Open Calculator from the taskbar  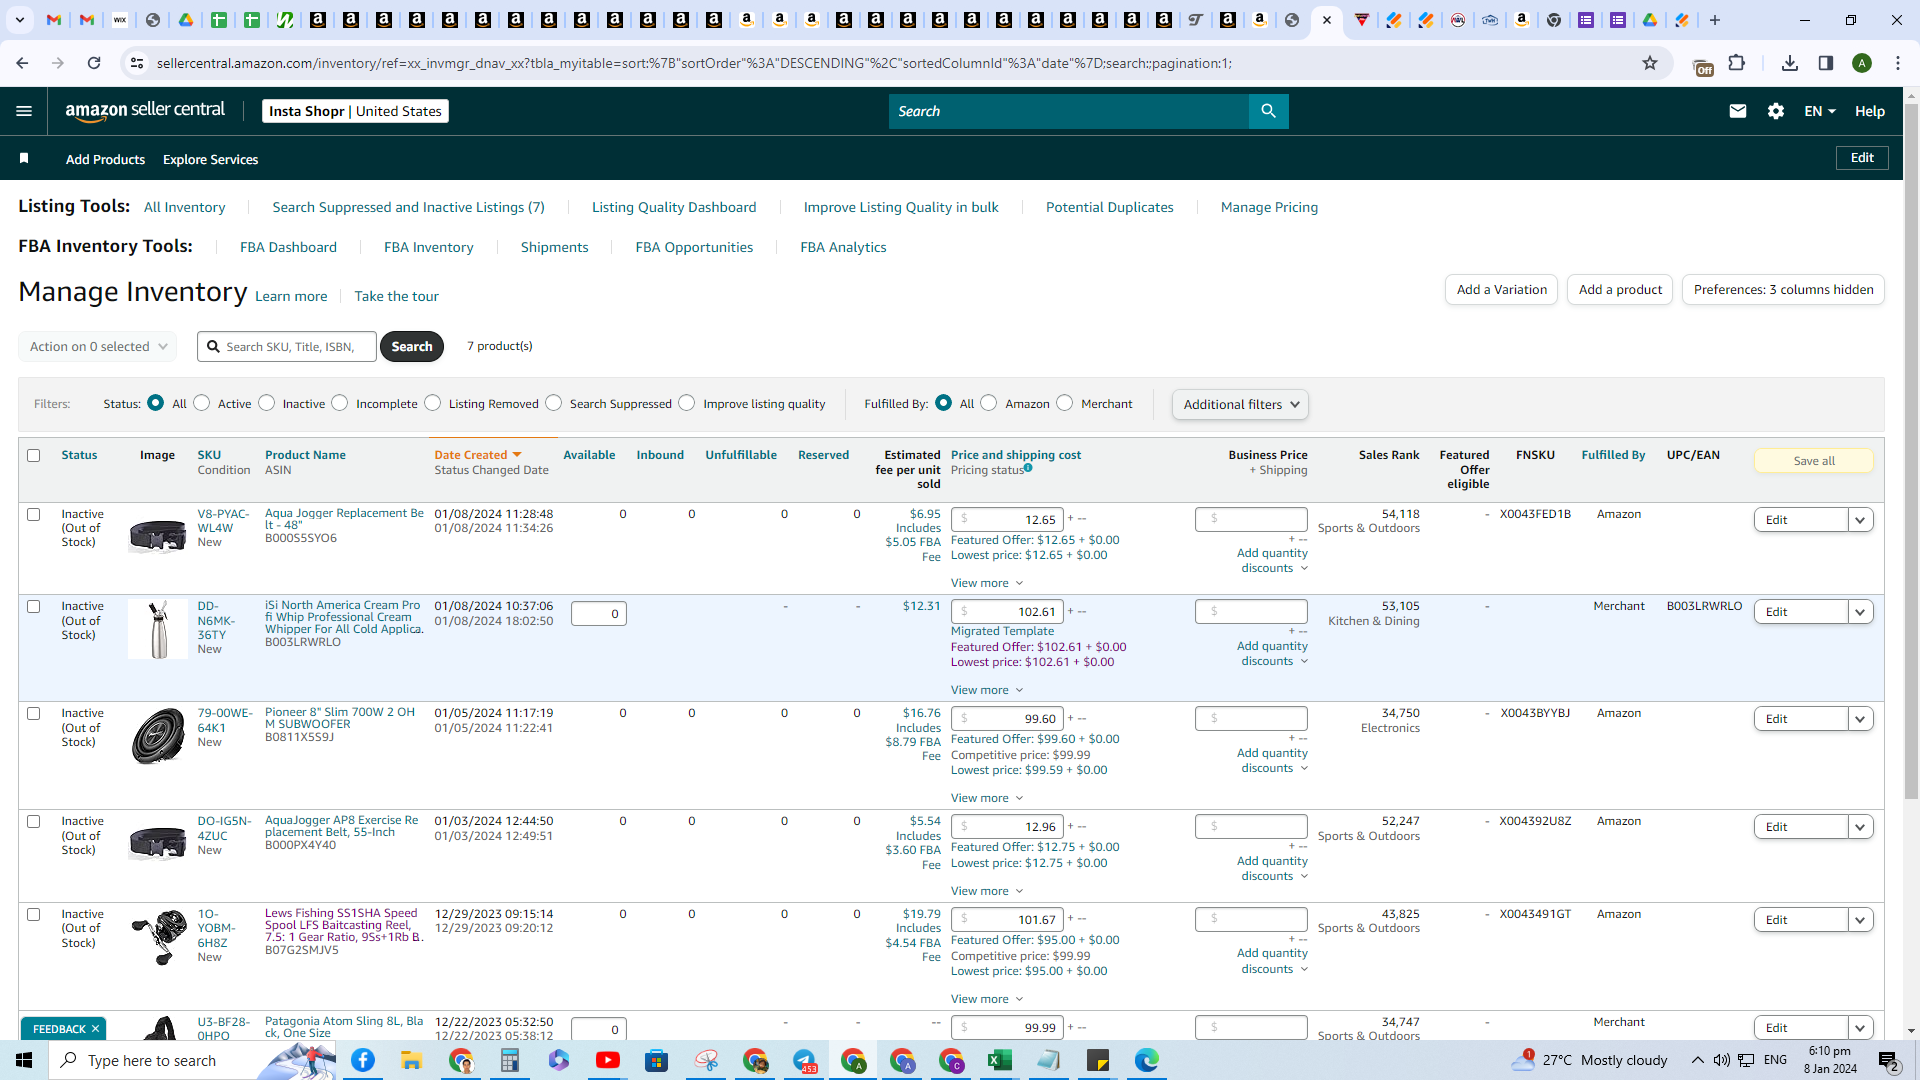[x=510, y=1060]
